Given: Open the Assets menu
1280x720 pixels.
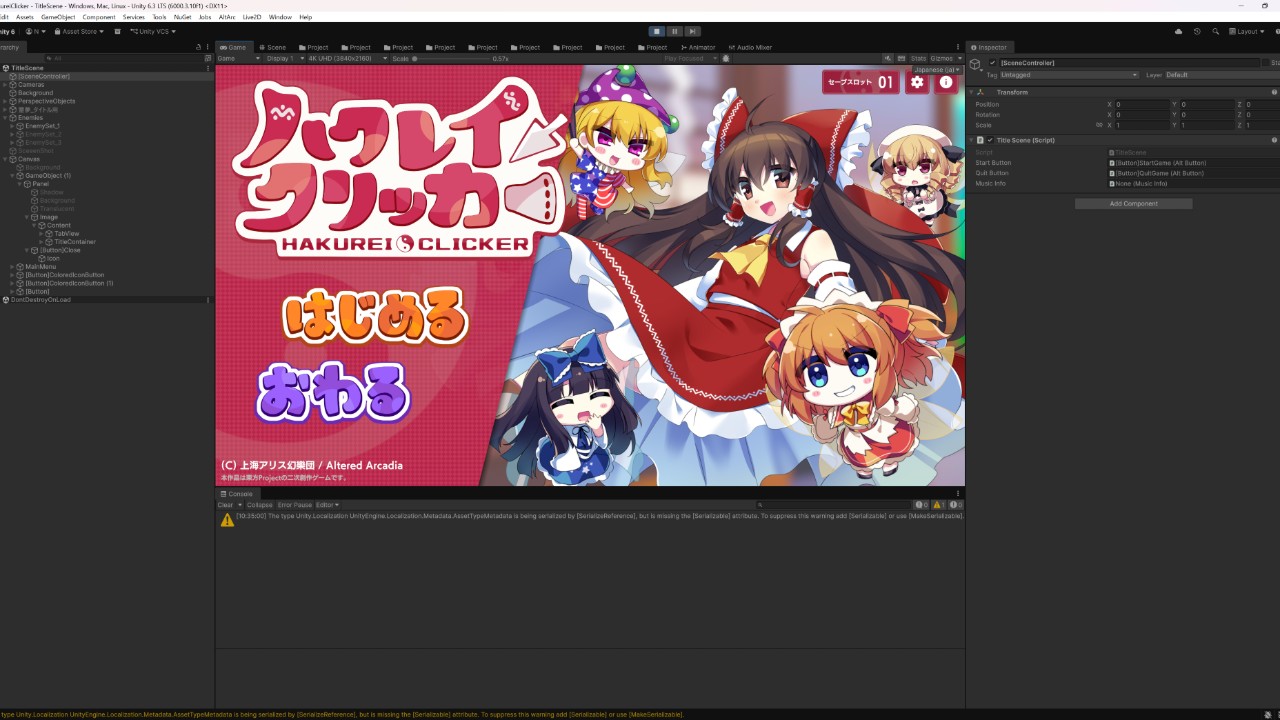Looking at the screenshot, I should pyautogui.click(x=25, y=17).
